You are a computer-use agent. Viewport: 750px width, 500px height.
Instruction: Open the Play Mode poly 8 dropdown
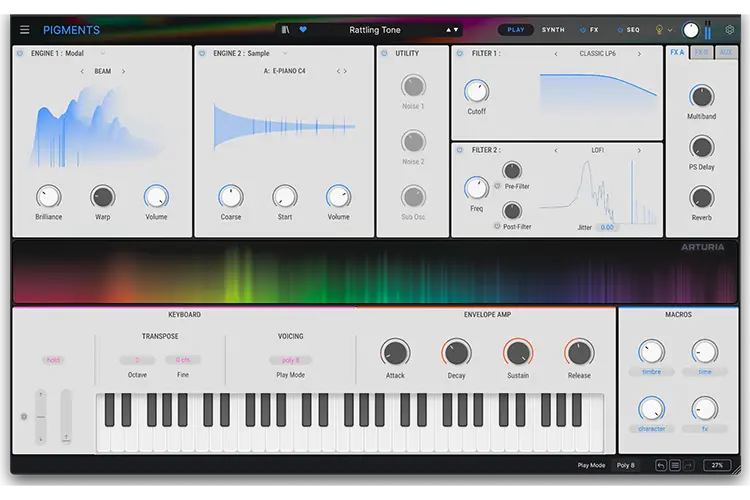pyautogui.click(x=290, y=360)
